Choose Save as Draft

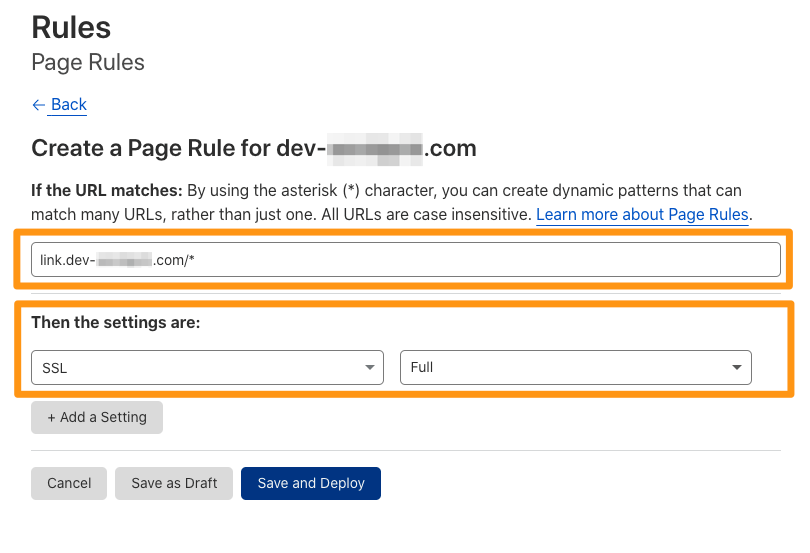pos(174,483)
